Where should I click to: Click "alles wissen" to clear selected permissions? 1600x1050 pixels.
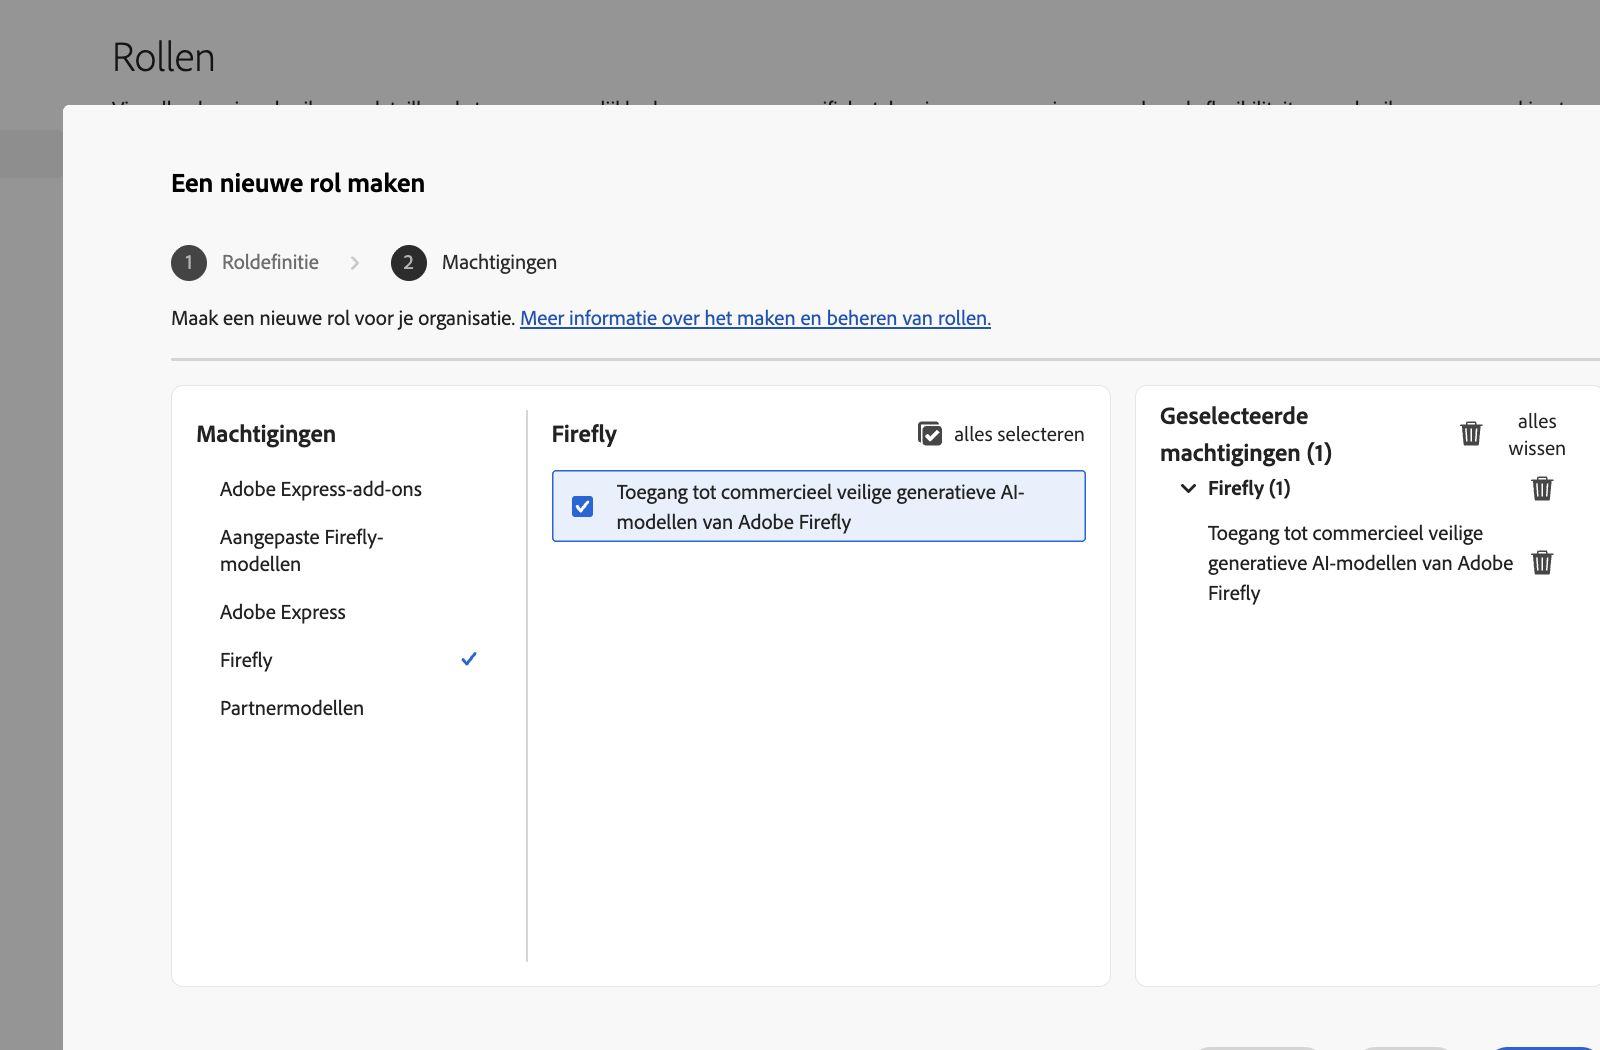pyautogui.click(x=1536, y=434)
